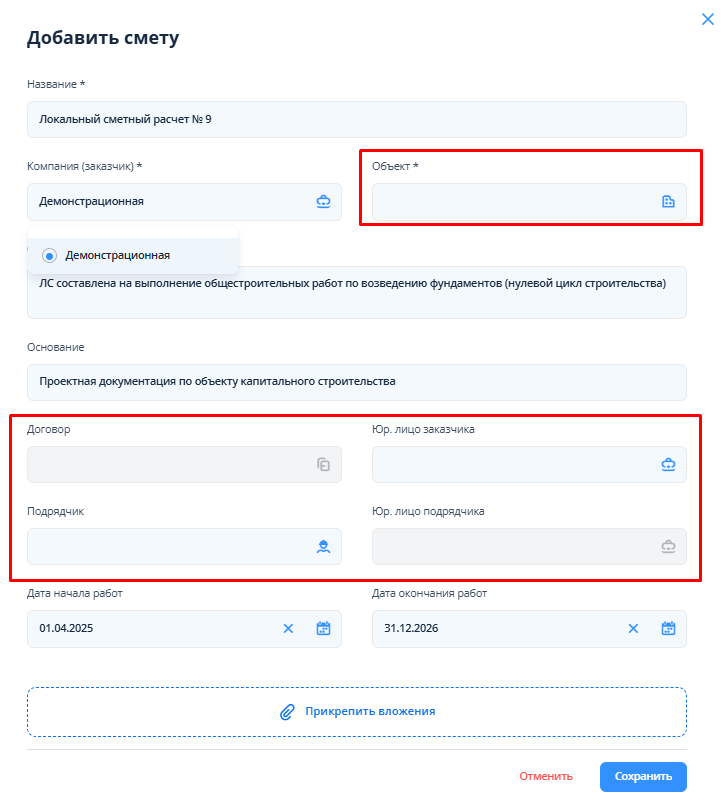Click icon in Юр. лицо заказчика field
The image size is (721, 798).
pos(668,464)
